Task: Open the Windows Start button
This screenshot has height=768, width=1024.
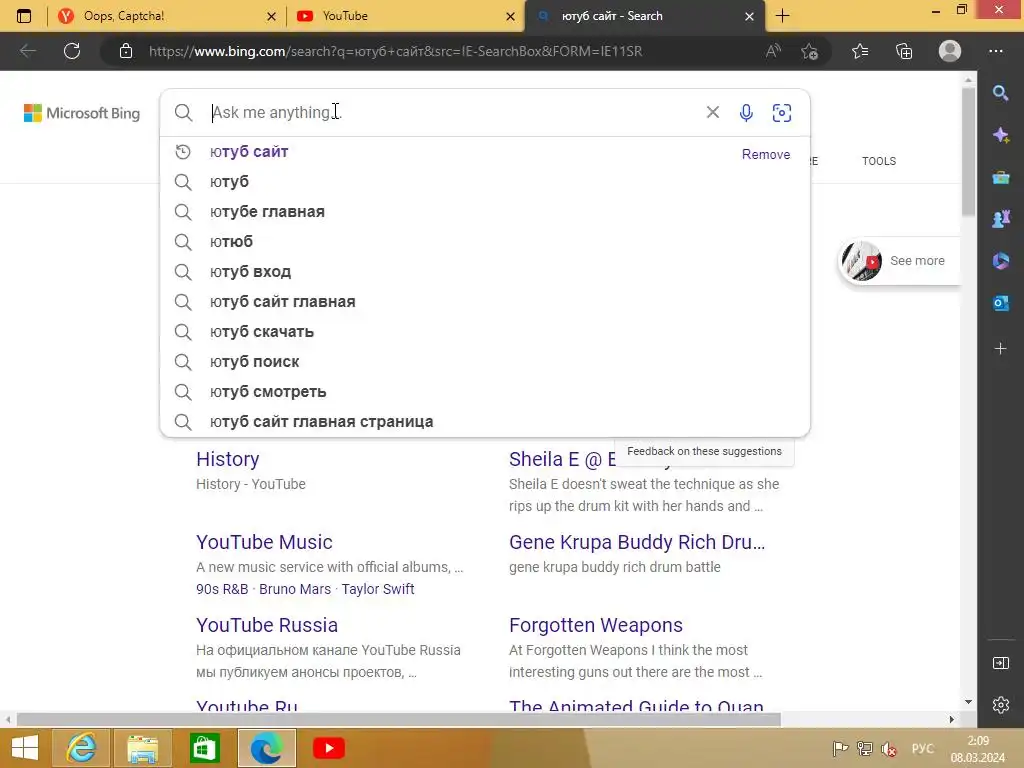Action: (25, 748)
